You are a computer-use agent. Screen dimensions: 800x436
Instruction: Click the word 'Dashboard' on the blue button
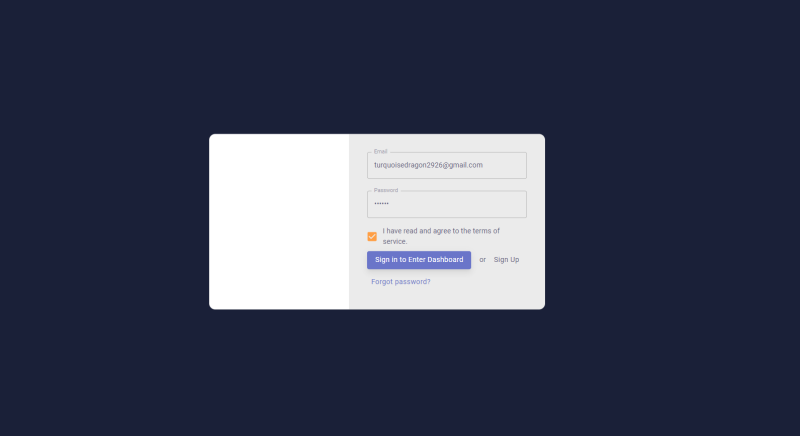[x=445, y=260]
